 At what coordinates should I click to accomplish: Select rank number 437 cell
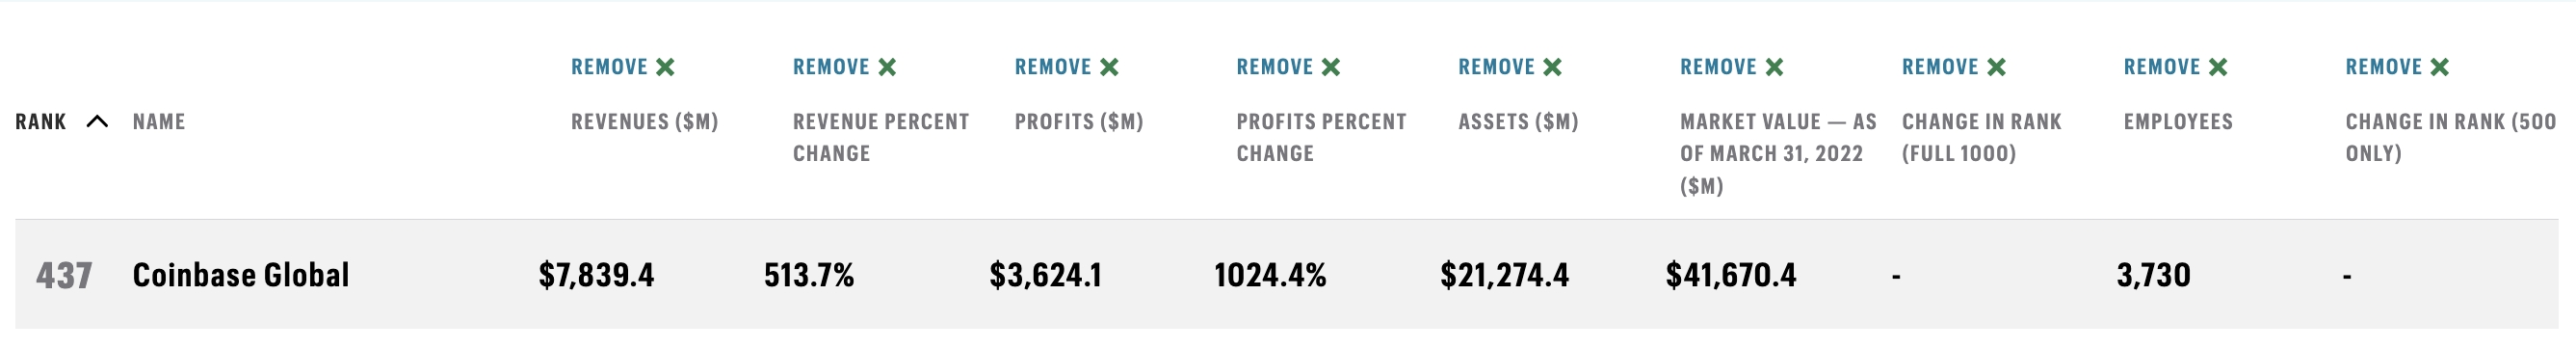click(x=64, y=275)
